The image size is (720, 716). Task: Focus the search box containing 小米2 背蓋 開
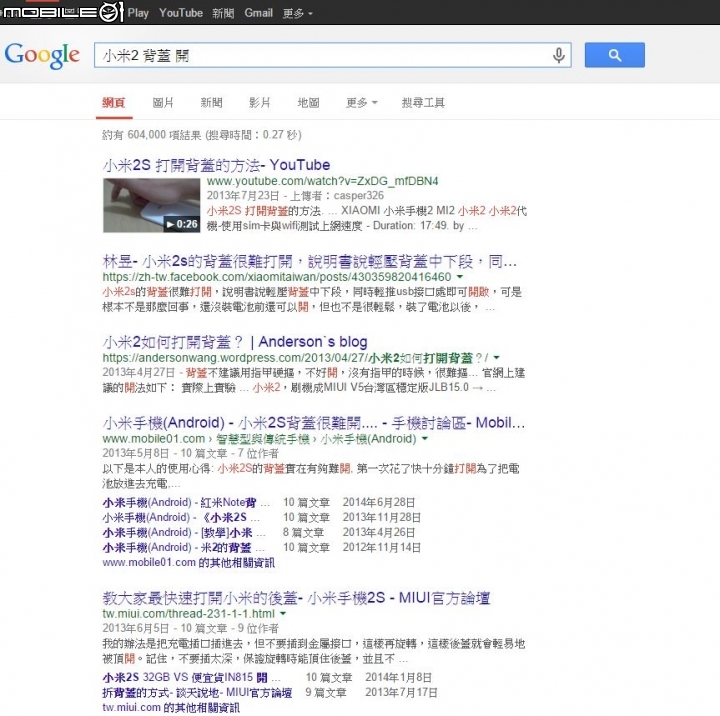[x=332, y=55]
